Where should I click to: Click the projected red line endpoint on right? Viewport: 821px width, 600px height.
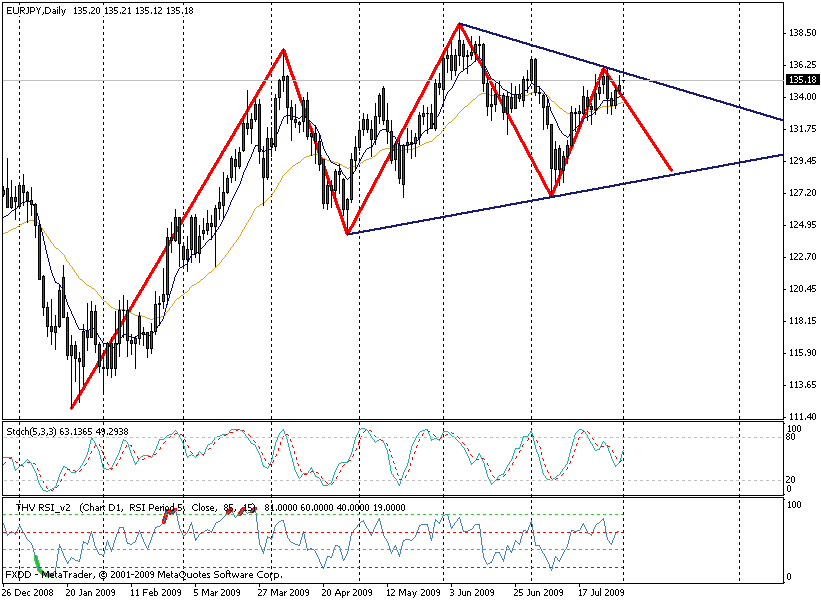672,170
